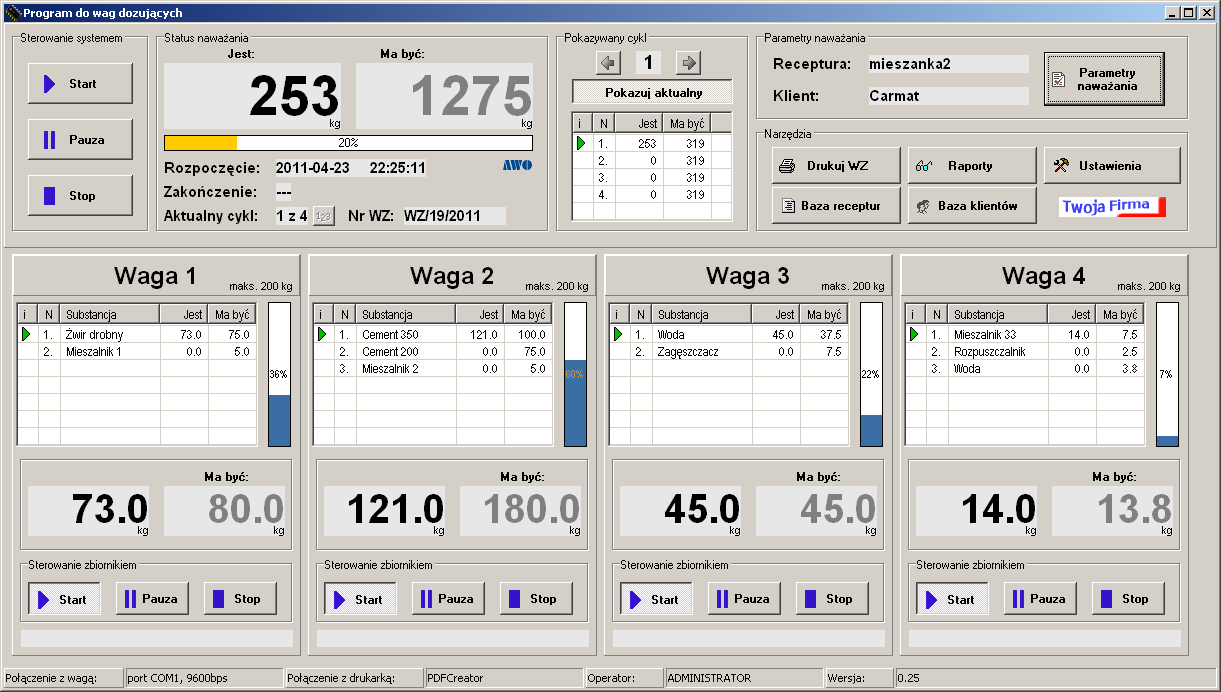Click Receptura field mieszanka2

pos(948,64)
